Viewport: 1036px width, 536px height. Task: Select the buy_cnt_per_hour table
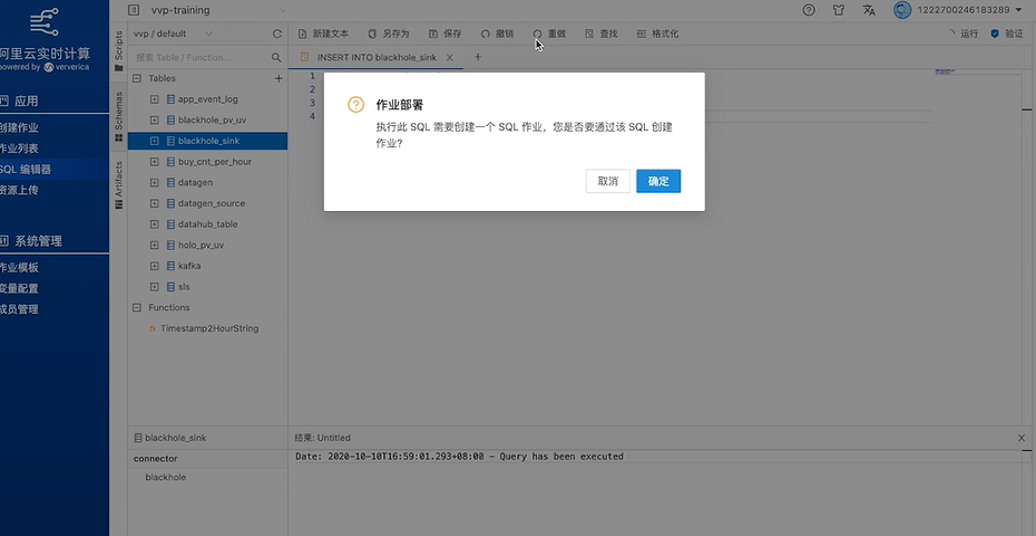(x=215, y=161)
